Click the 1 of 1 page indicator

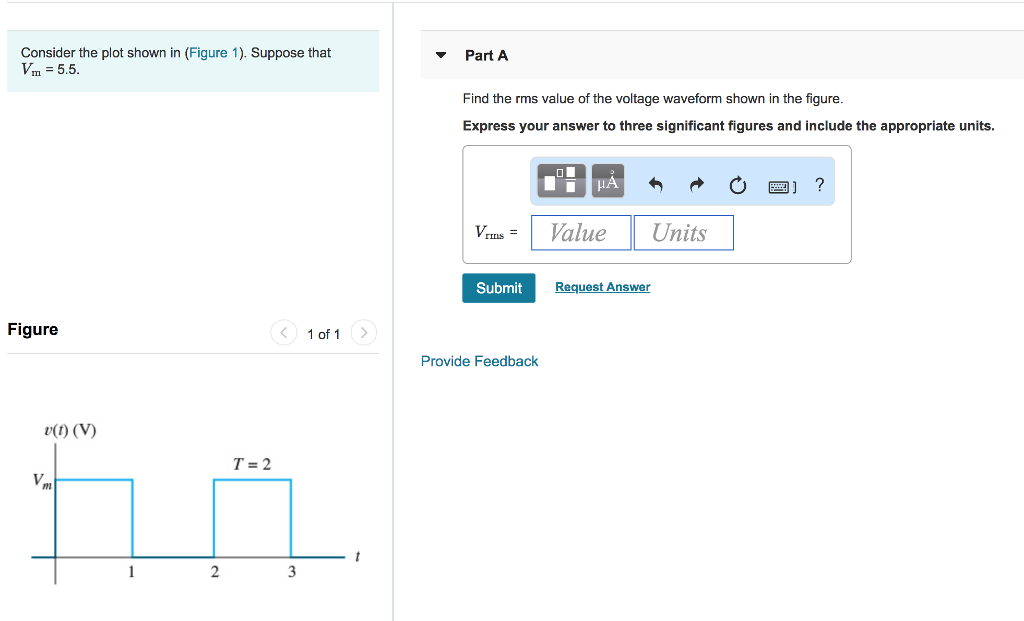coord(323,333)
